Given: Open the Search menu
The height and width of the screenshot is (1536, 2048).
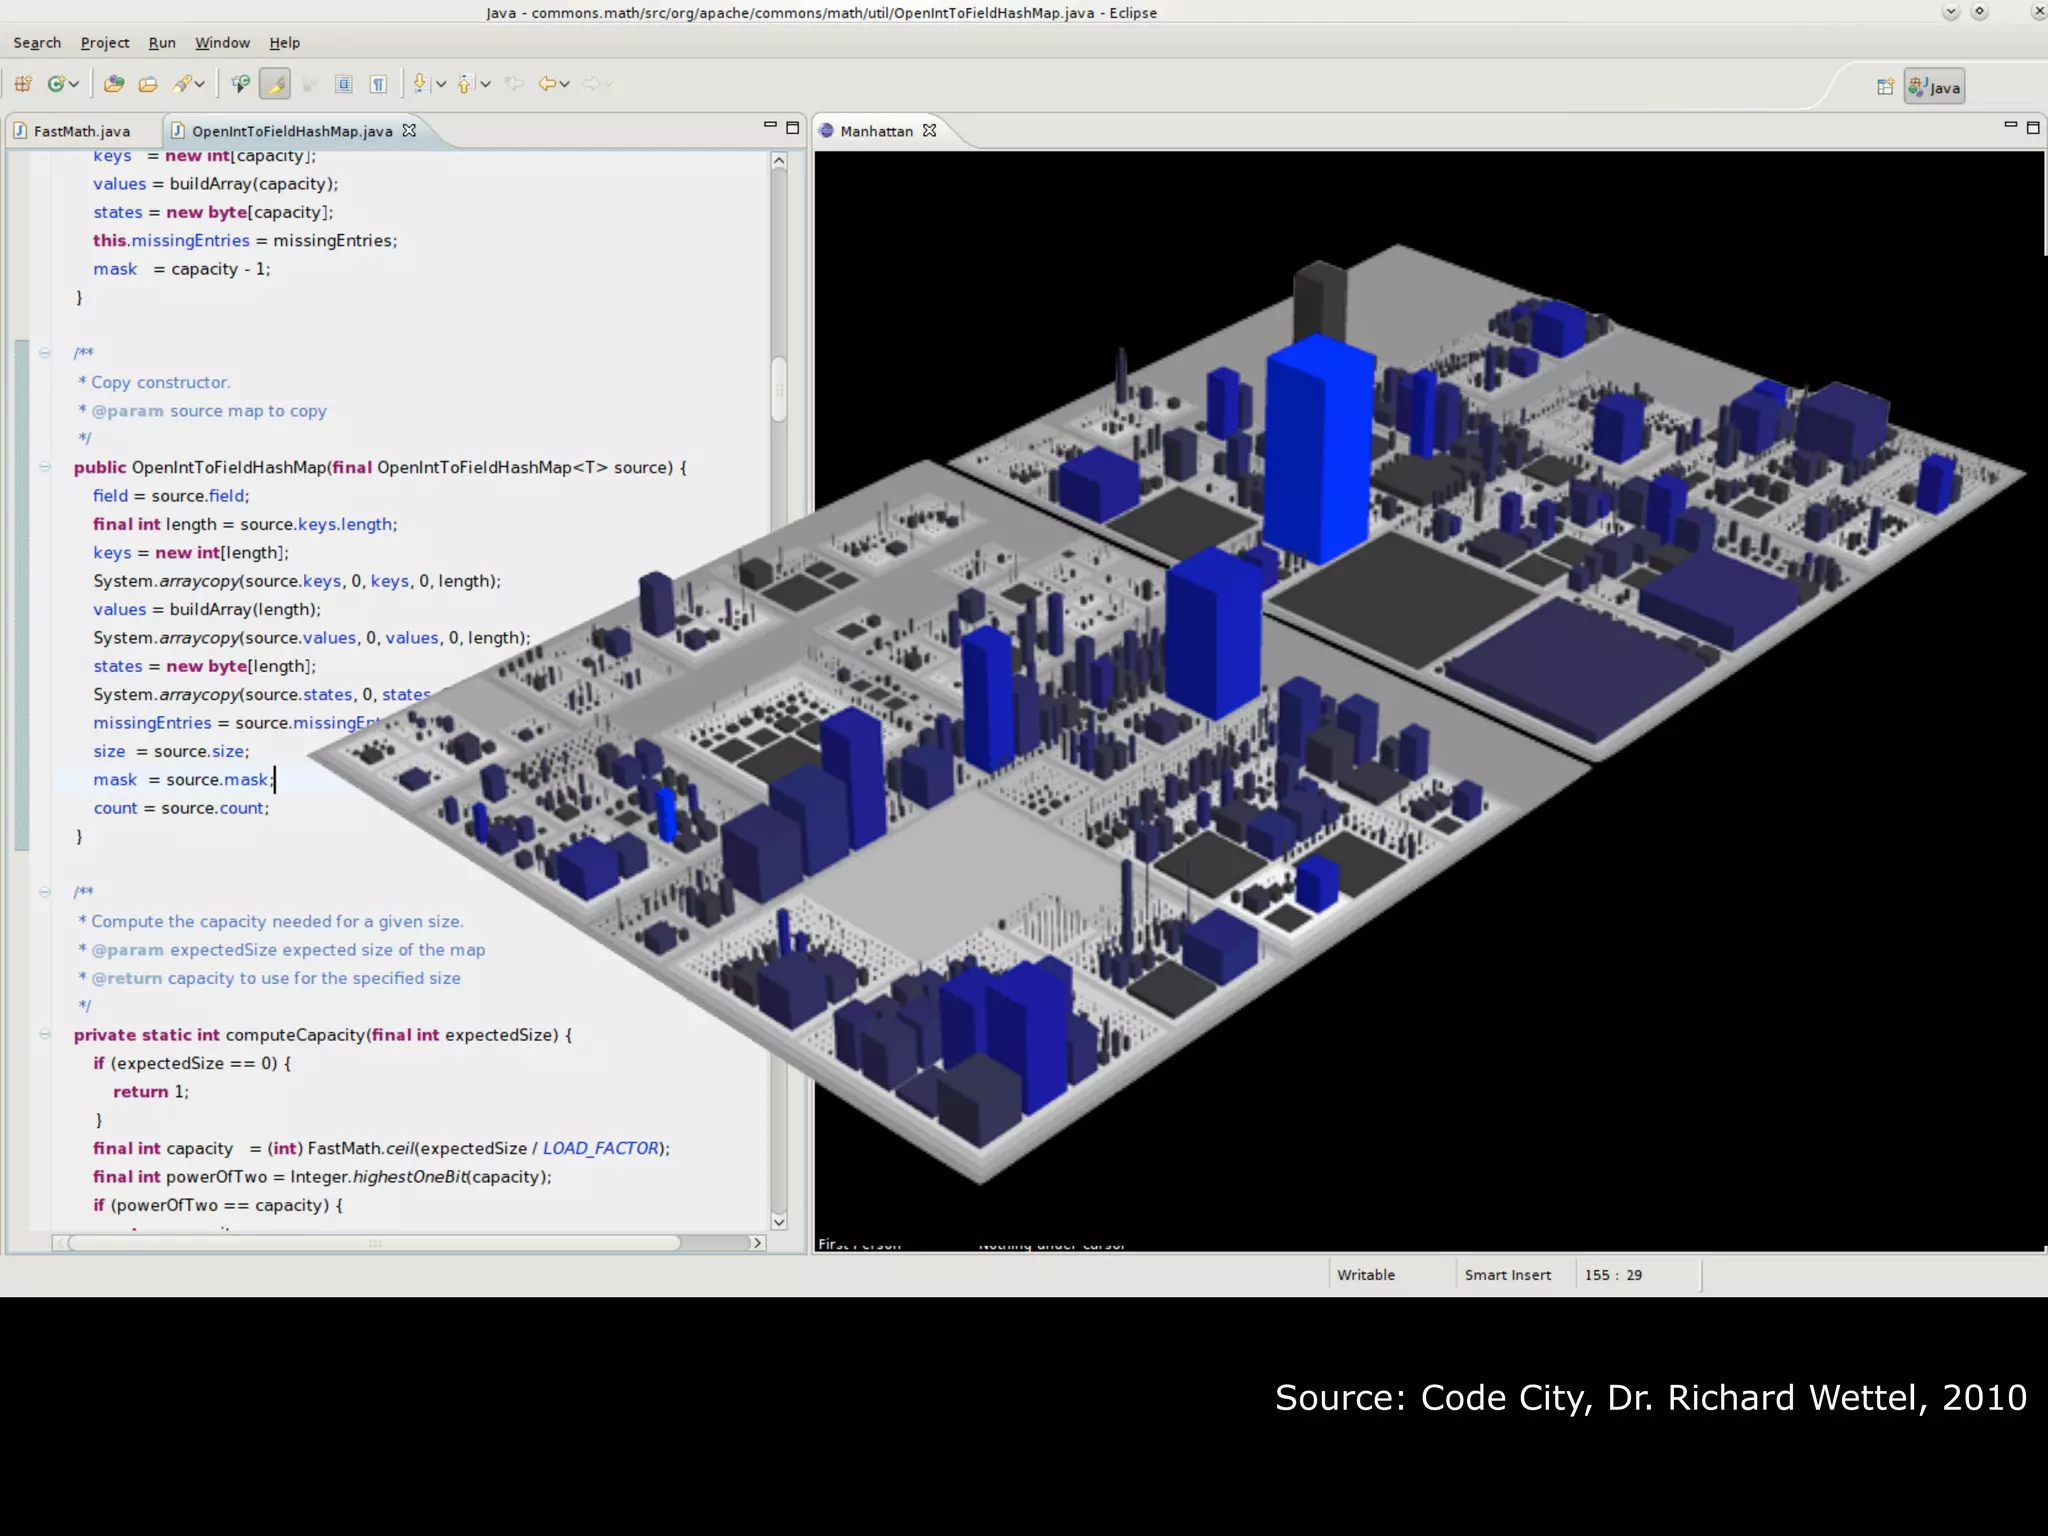Looking at the screenshot, I should pos(37,43).
